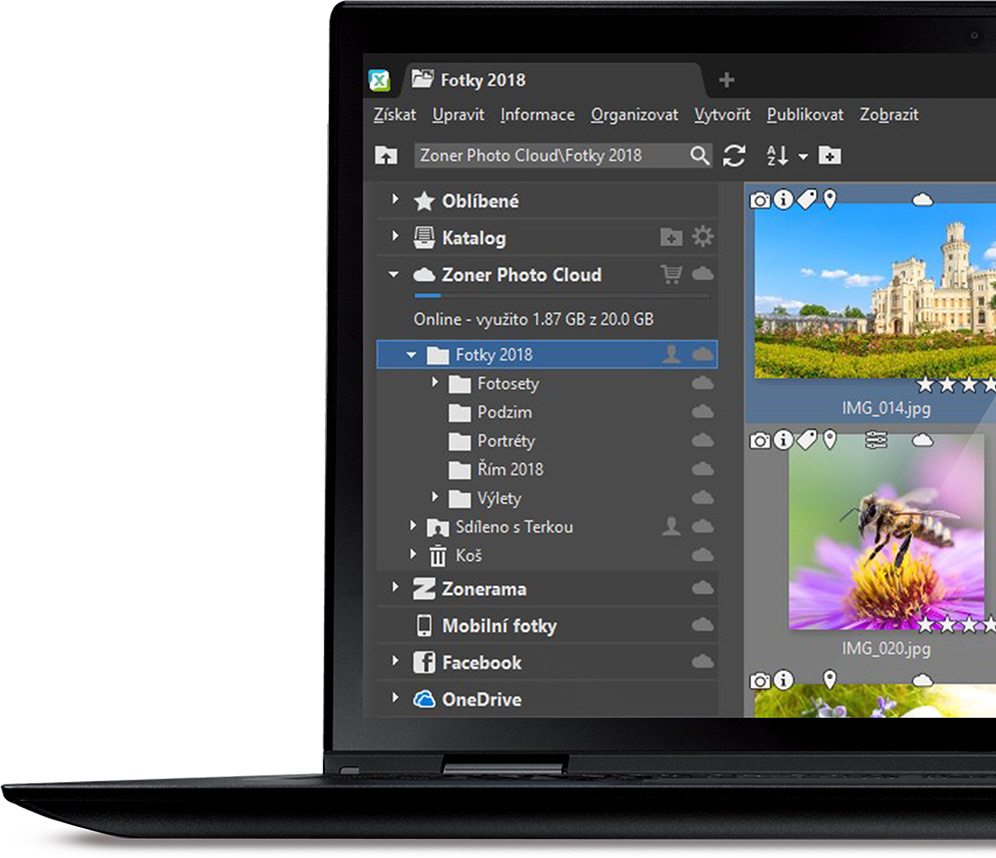Viewport: 996px width, 858px height.
Task: Open the Publikovat menu
Action: (805, 115)
